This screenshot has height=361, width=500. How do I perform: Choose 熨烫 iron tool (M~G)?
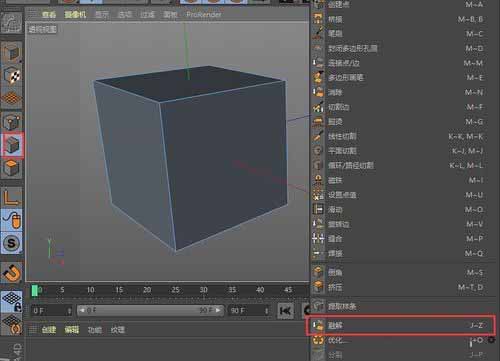pyautogui.click(x=404, y=122)
